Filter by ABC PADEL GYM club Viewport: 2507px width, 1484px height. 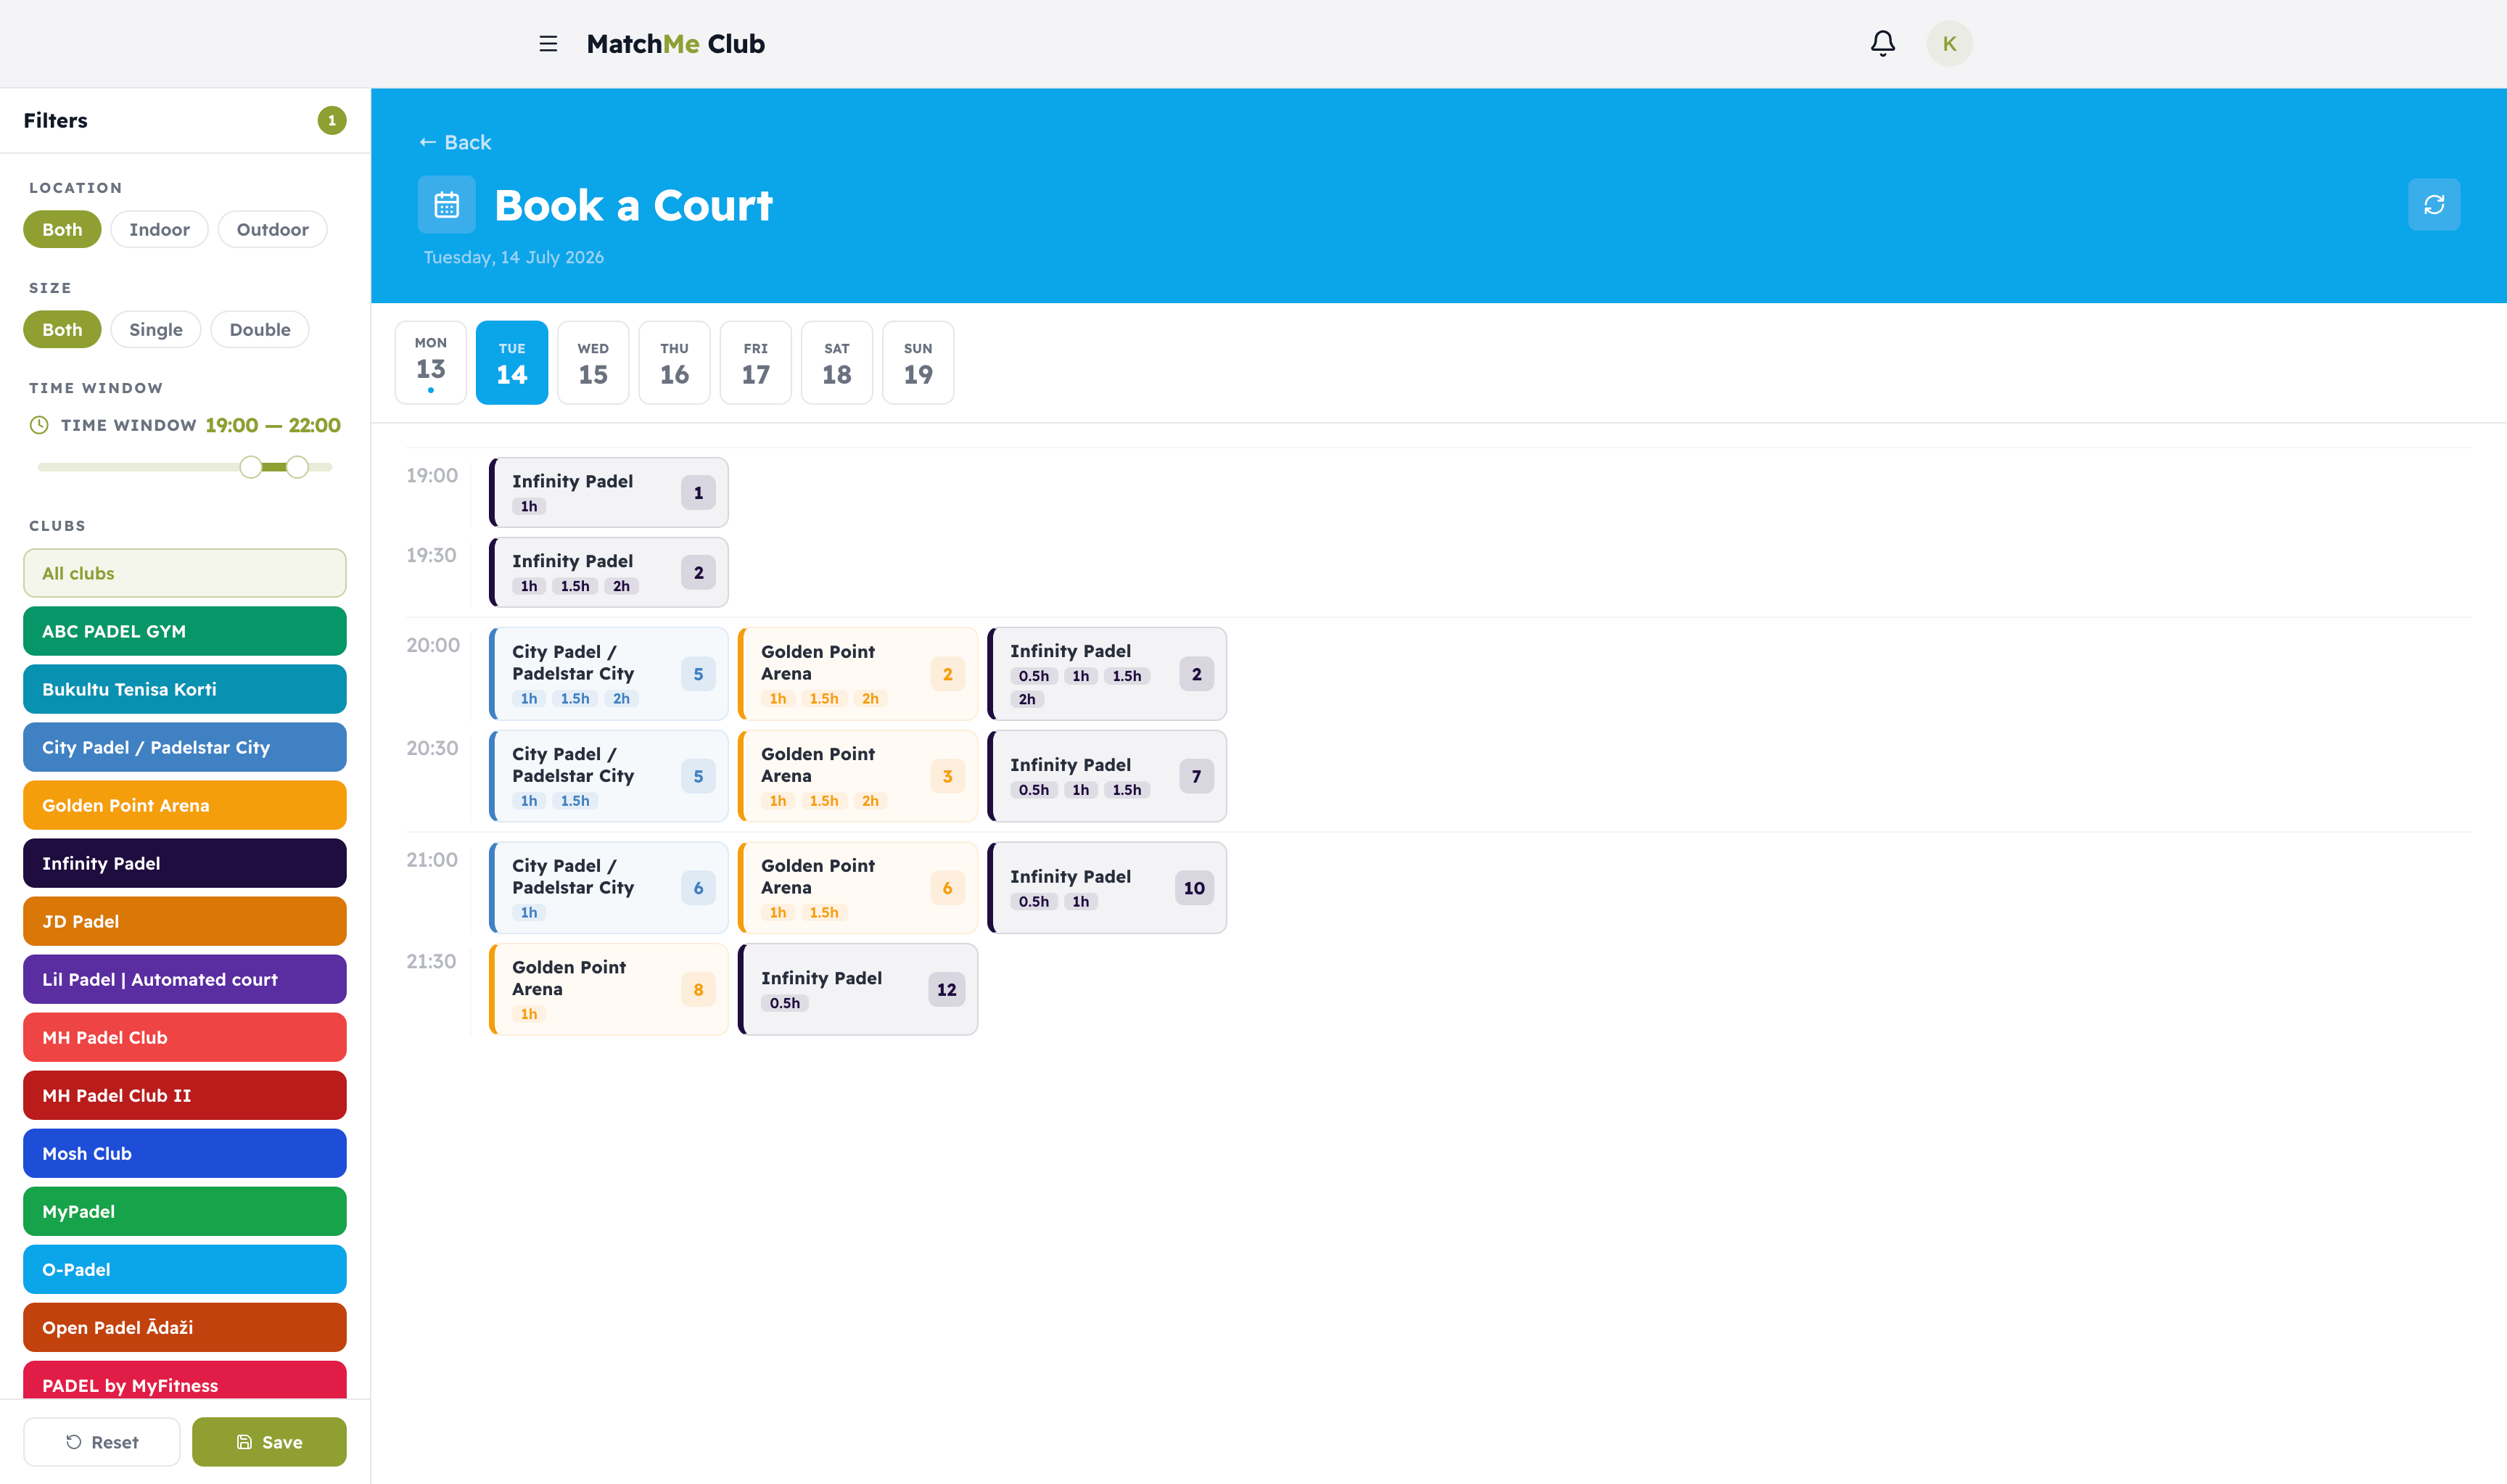click(185, 631)
